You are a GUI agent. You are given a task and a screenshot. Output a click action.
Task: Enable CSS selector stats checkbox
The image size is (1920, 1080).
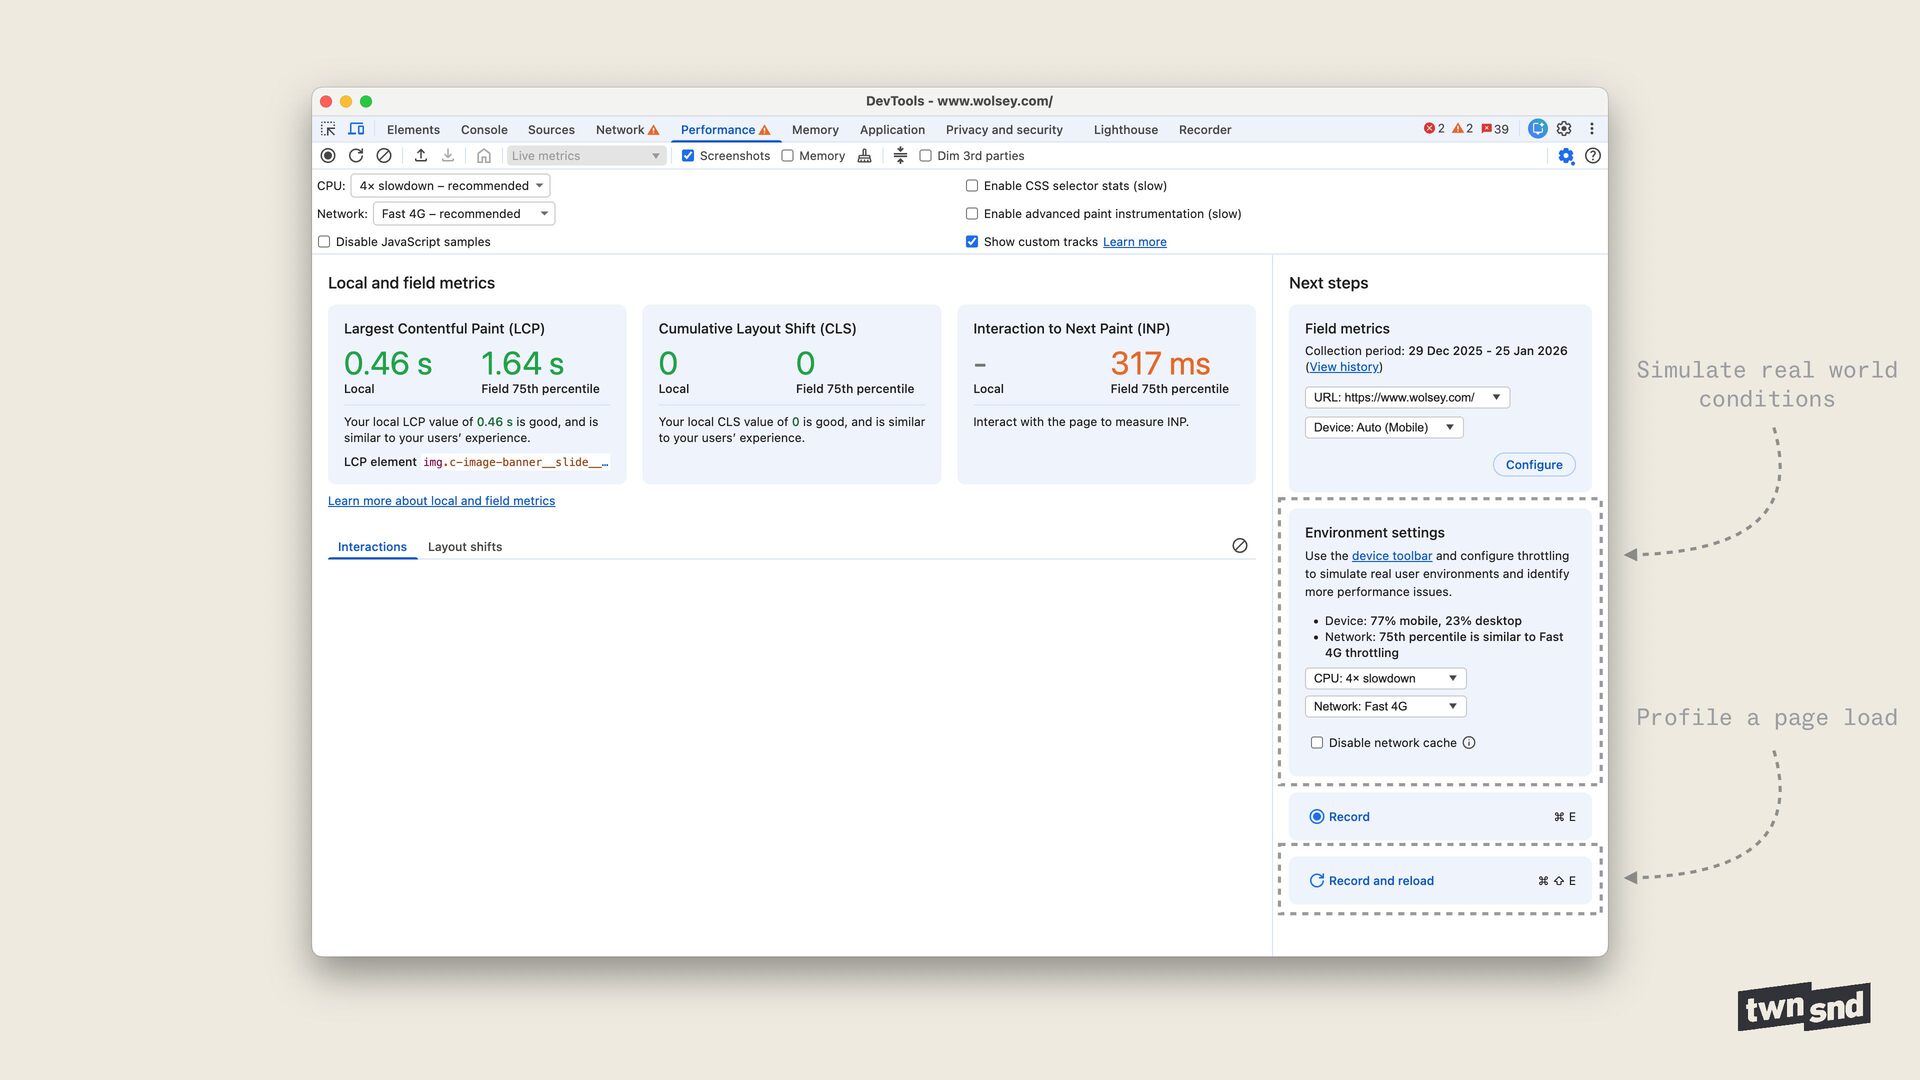pyautogui.click(x=972, y=186)
